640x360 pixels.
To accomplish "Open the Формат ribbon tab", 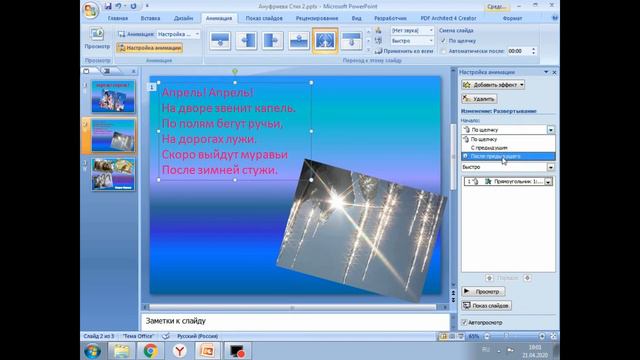I will (512, 18).
